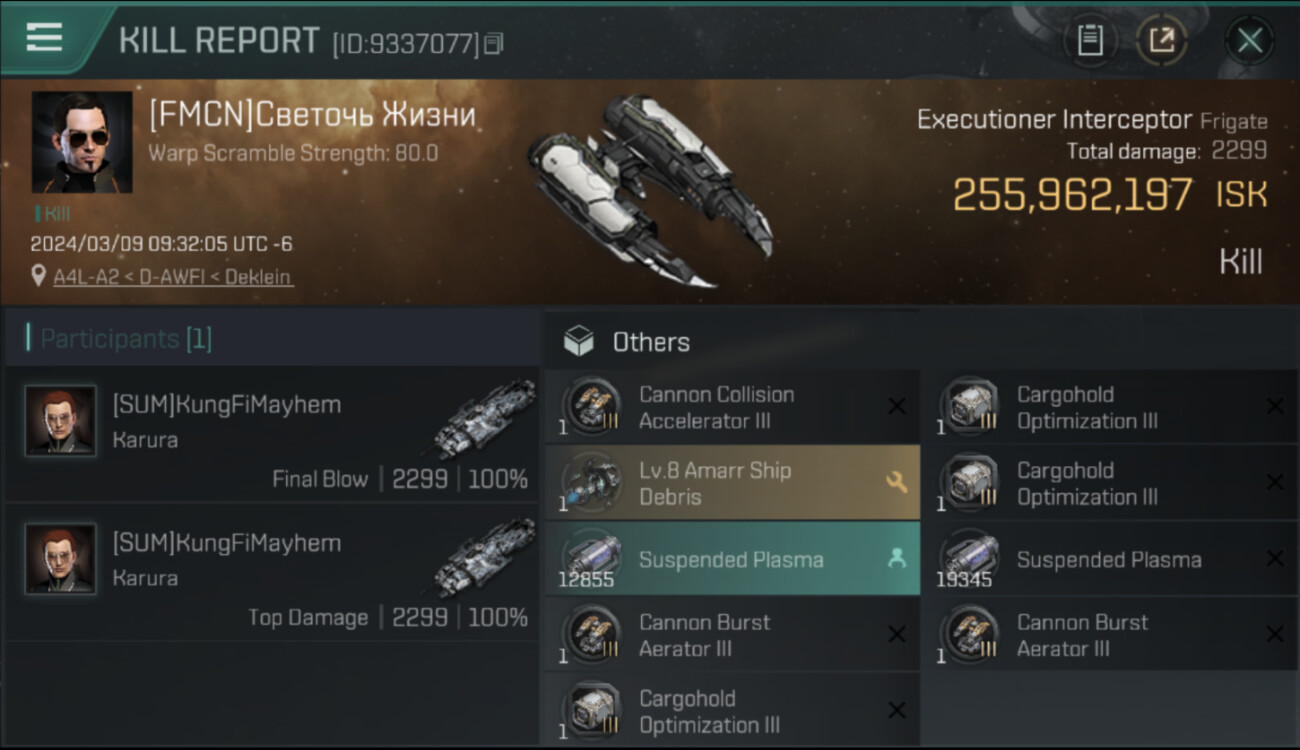
Task: Click person icon on Suspended Plasma row
Action: 896,559
